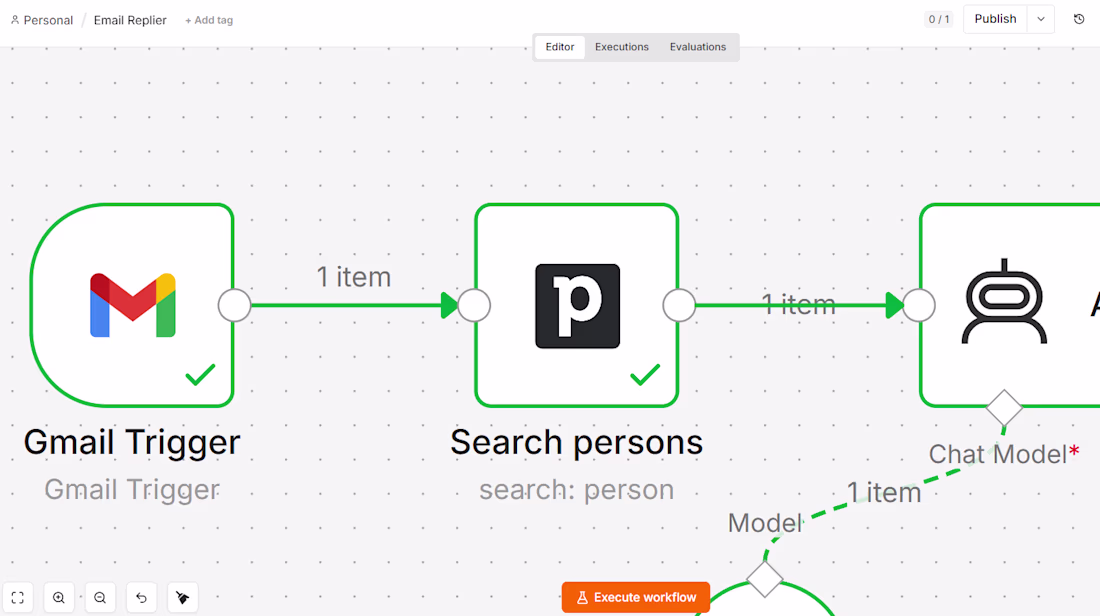The width and height of the screenshot is (1100, 616).
Task: Click Execute workflow button
Action: click(x=636, y=598)
